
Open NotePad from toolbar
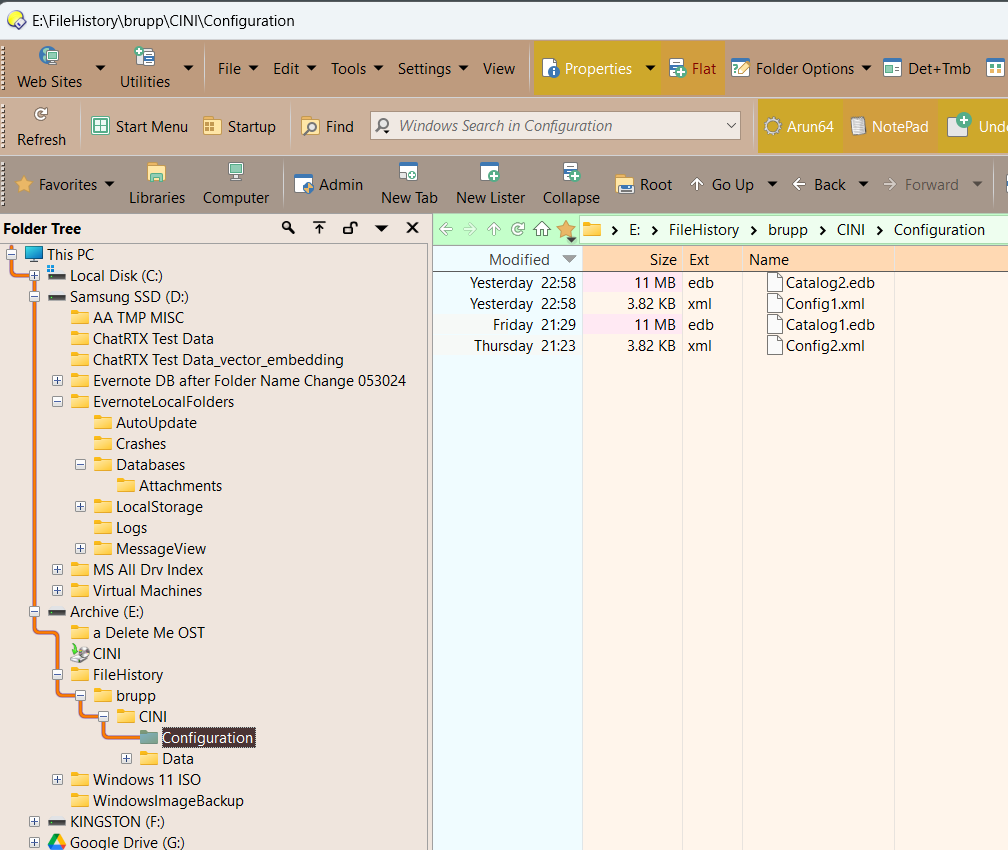[890, 127]
